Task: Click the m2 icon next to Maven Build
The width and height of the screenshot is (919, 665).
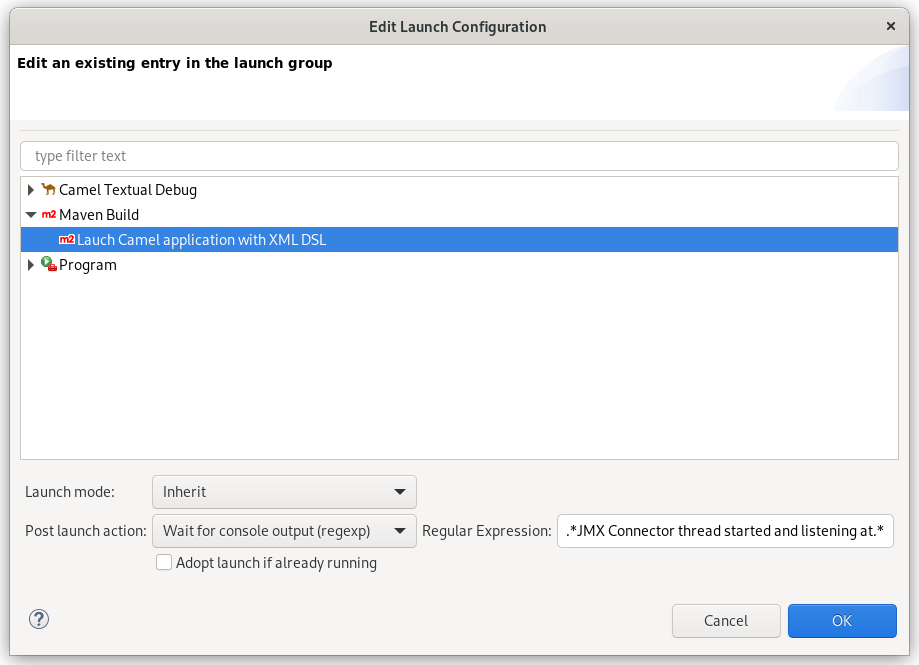Action: tap(51, 214)
